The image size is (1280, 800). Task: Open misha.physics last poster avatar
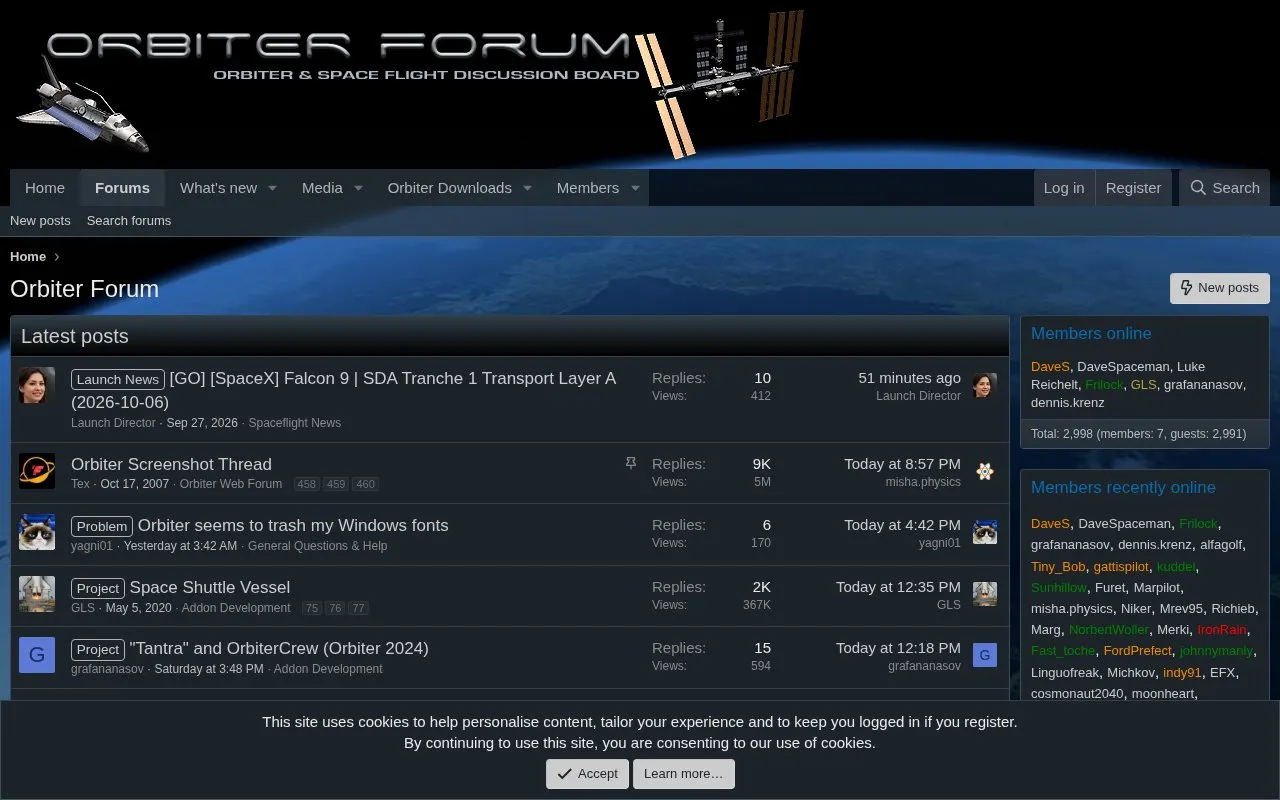(x=985, y=471)
